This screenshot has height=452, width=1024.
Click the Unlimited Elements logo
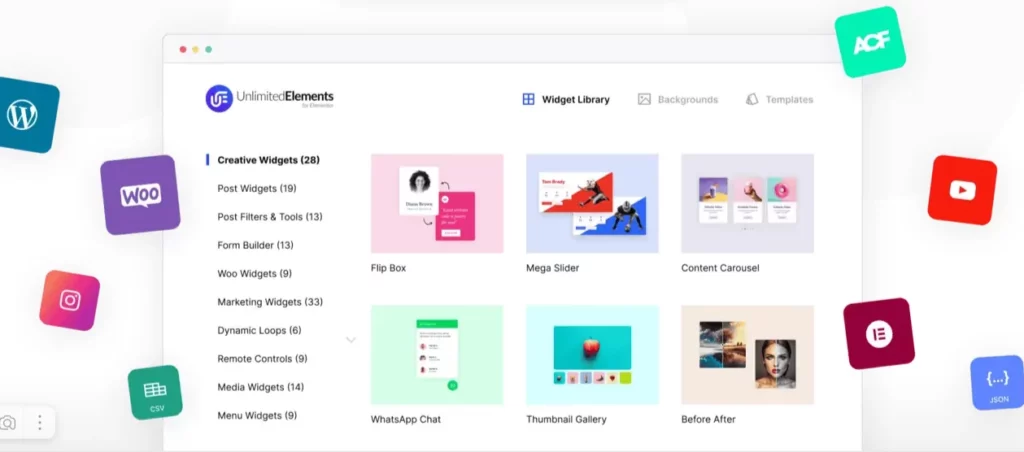[270, 99]
